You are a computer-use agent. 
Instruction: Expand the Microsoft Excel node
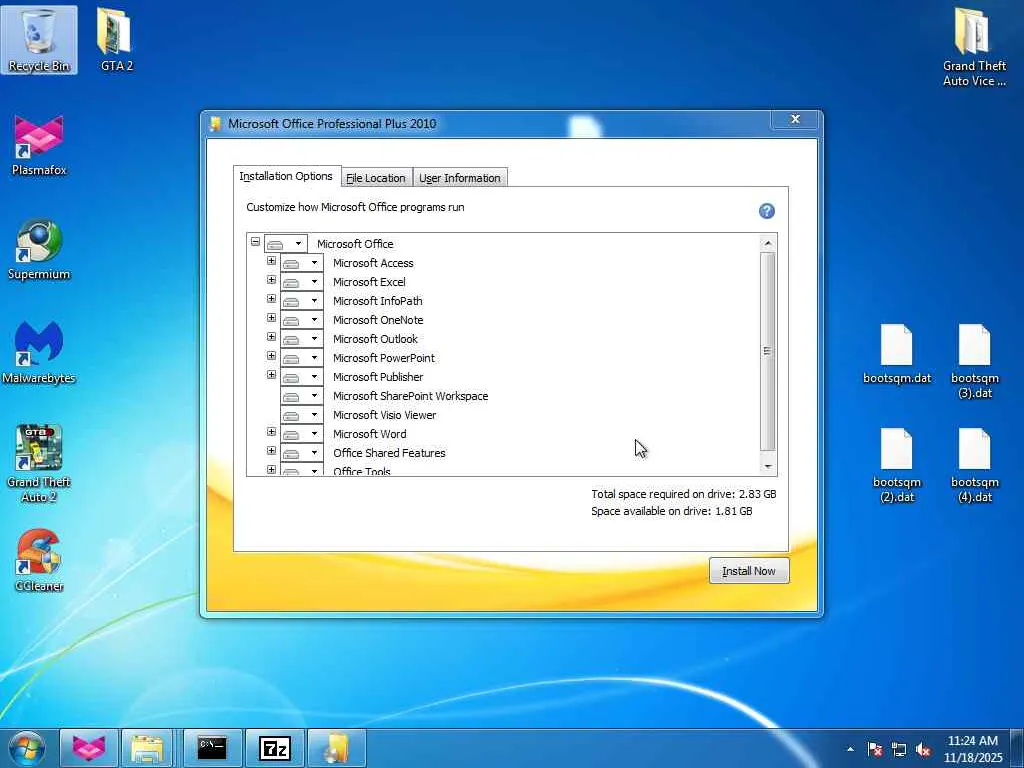pyautogui.click(x=272, y=280)
